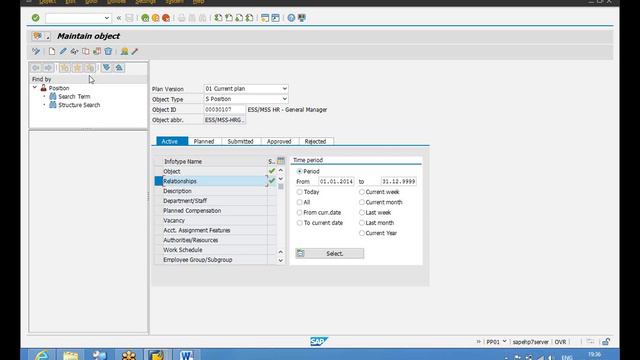Click the red Cancel icon
The height and width of the screenshot is (360, 640).
coord(166,18)
